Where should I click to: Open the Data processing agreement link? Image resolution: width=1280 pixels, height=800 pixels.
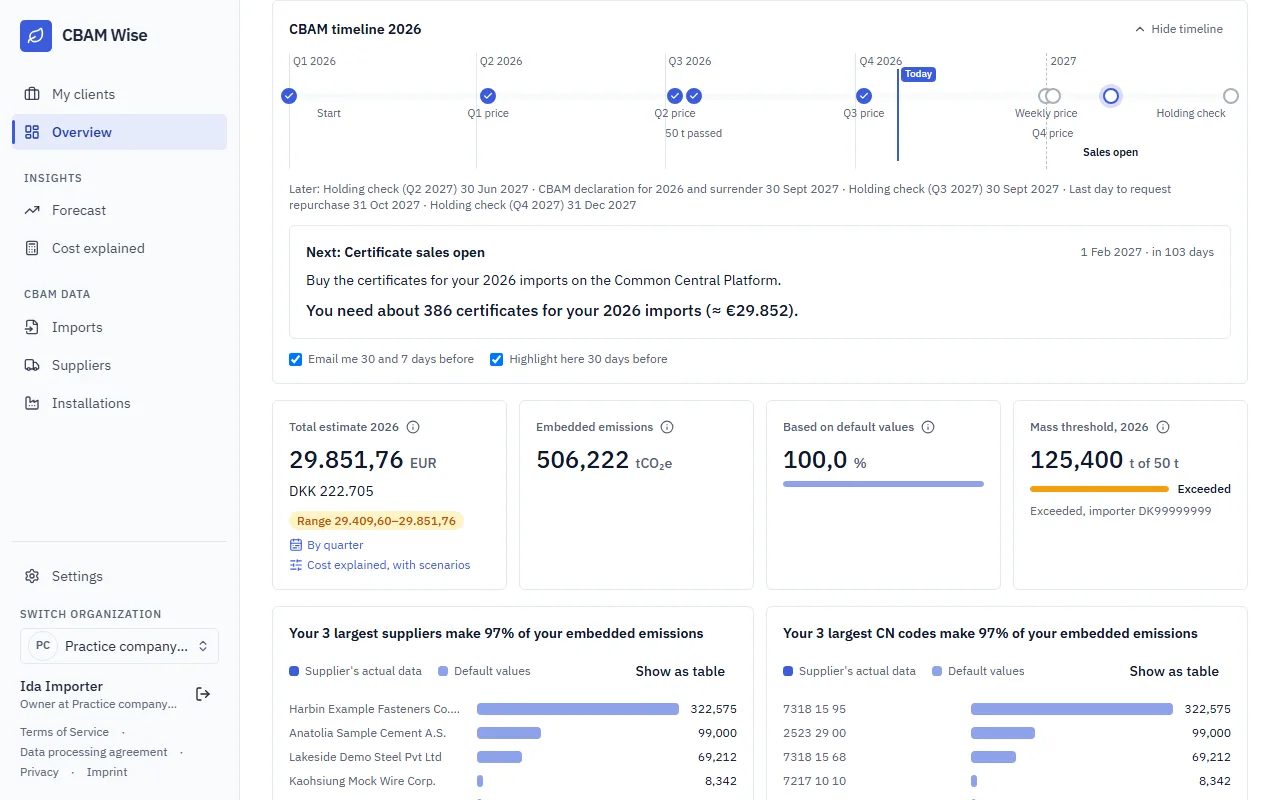point(94,752)
